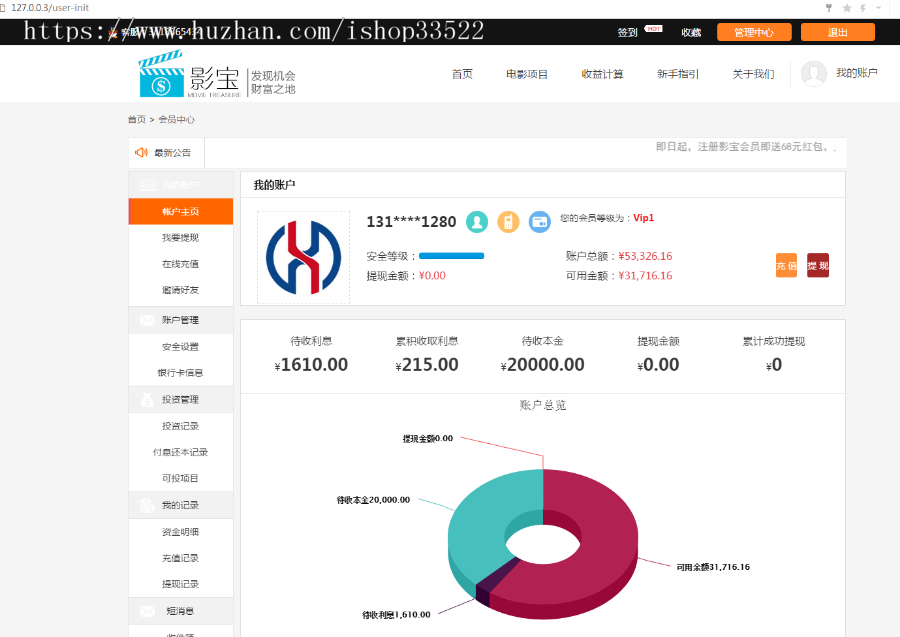Screen dimensions: 900x637
Task: Click the avatar icon next to 我的账户
Action: 813,73
